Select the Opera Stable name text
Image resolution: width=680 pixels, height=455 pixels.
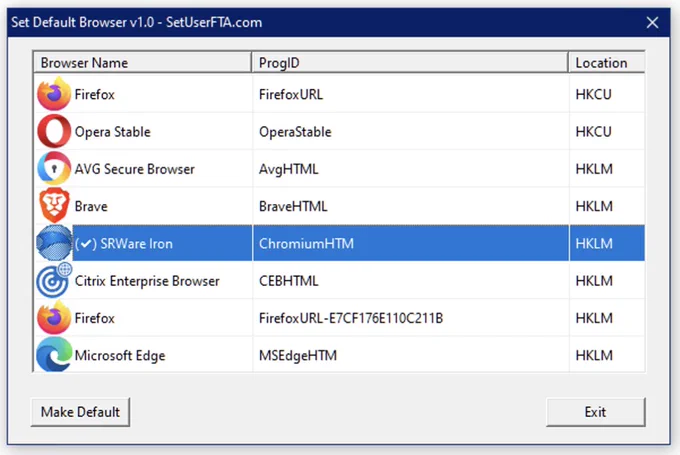[x=112, y=132]
